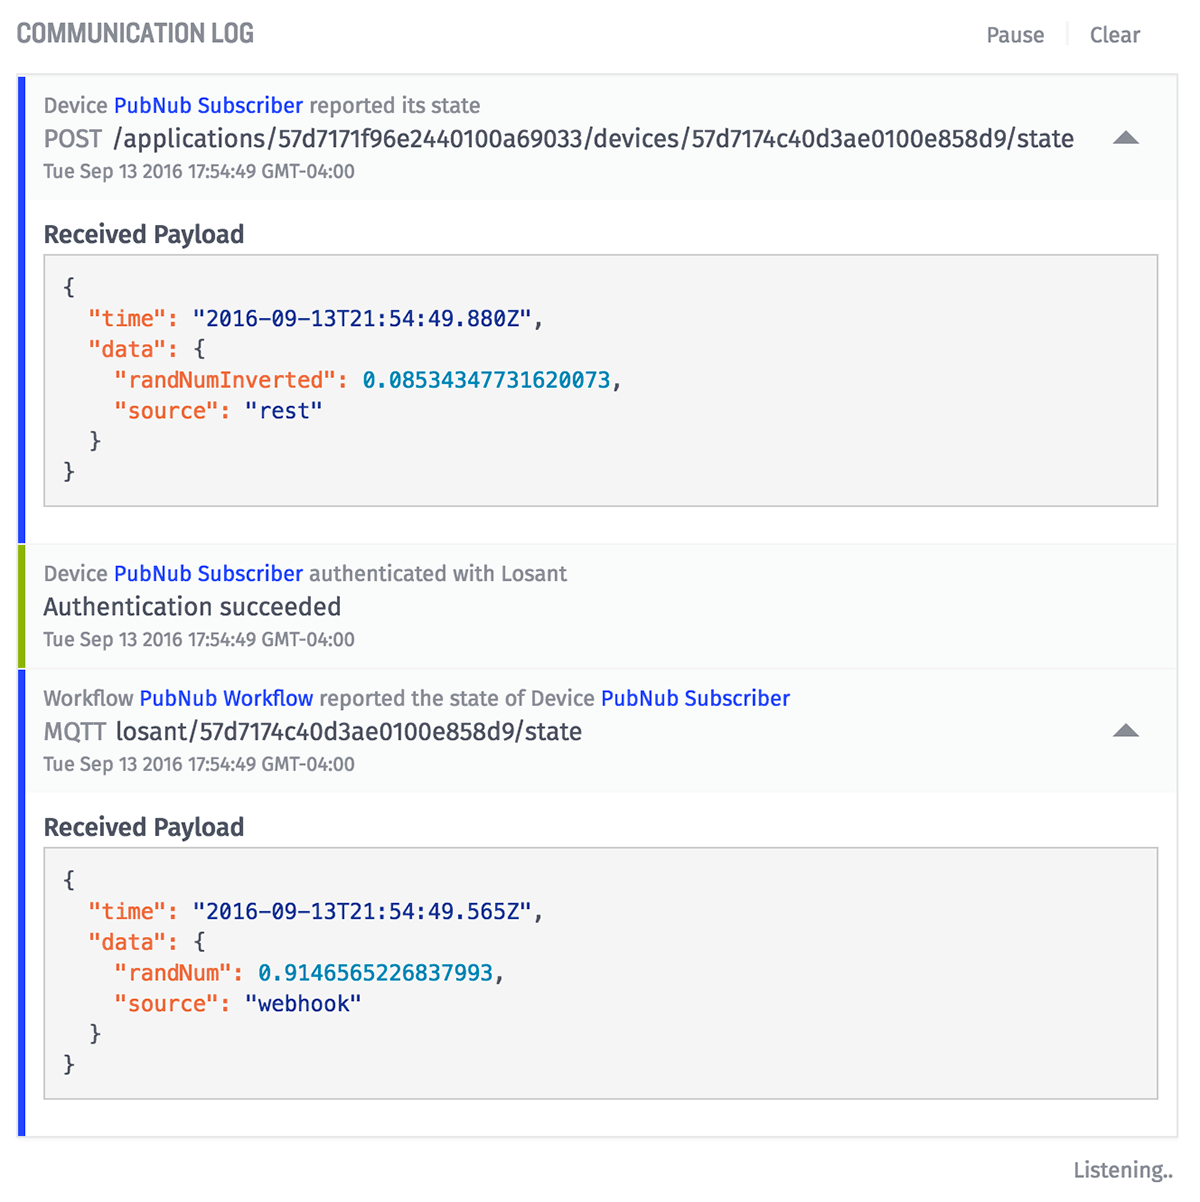
Task: Click the Listening.. status text
Action: click(1123, 1170)
